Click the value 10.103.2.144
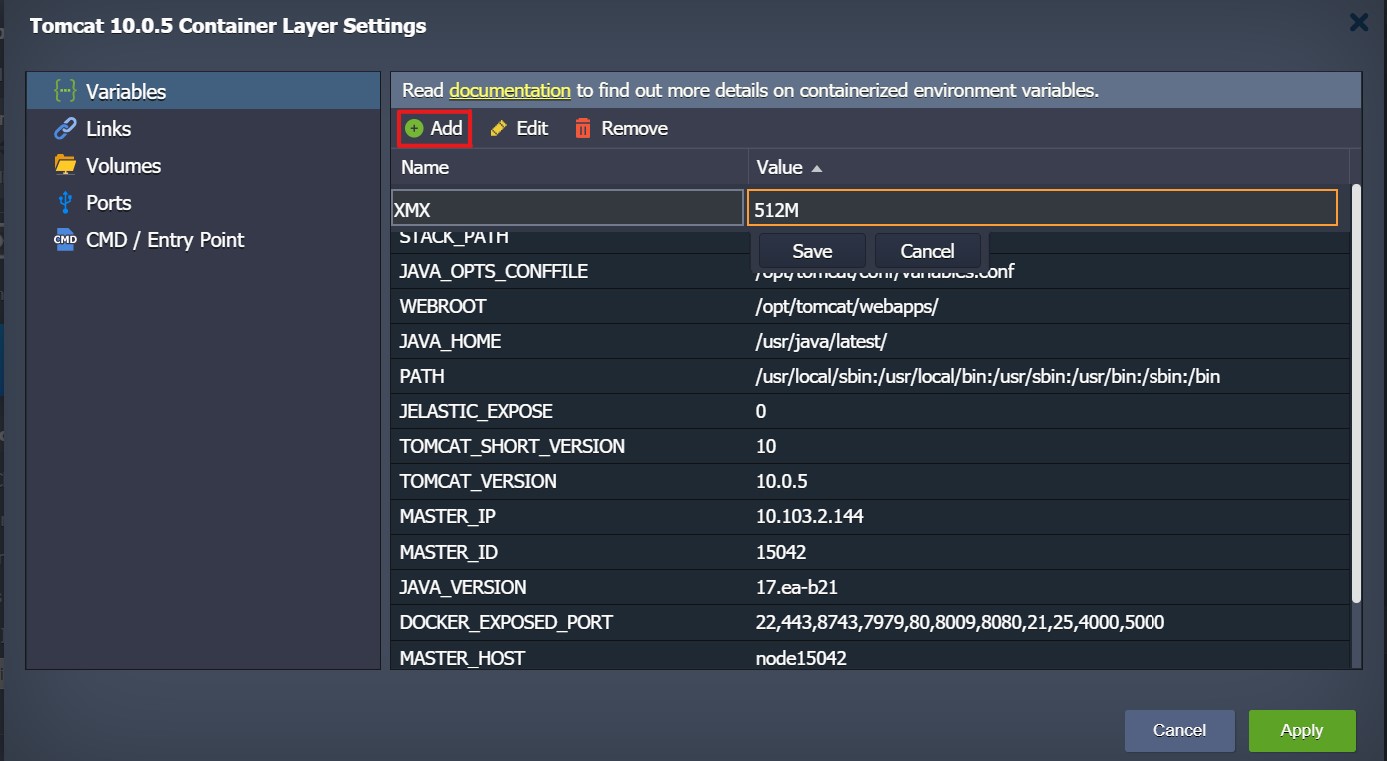The height and width of the screenshot is (761, 1387). coord(810,517)
